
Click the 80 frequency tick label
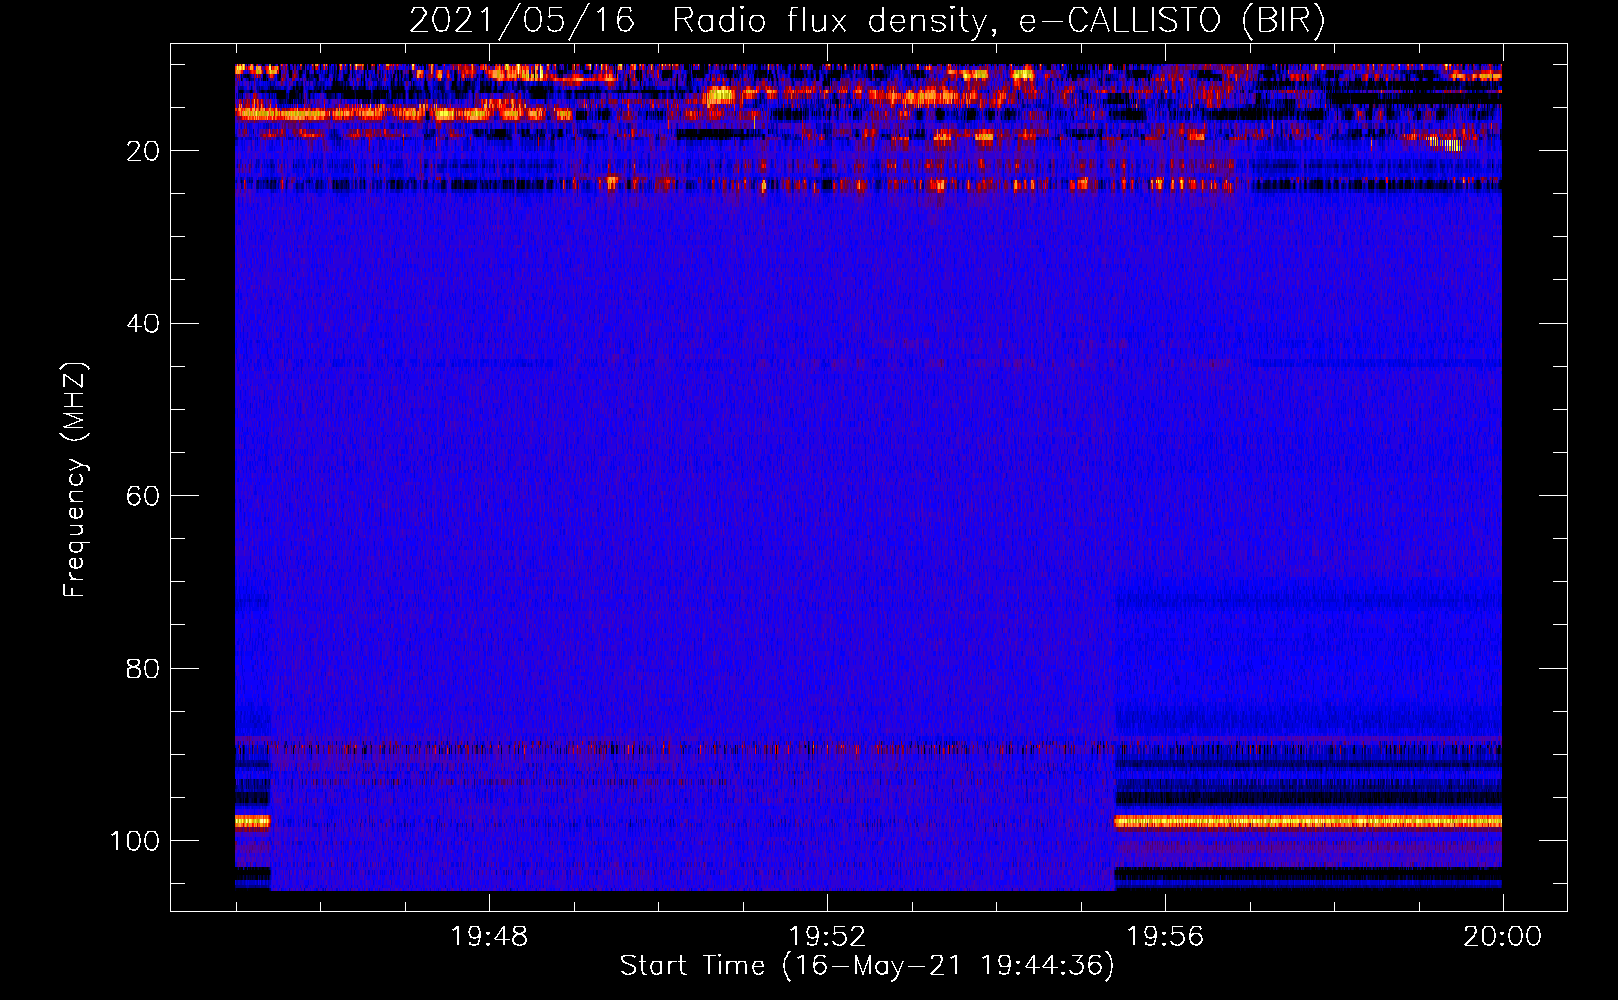[x=143, y=669]
